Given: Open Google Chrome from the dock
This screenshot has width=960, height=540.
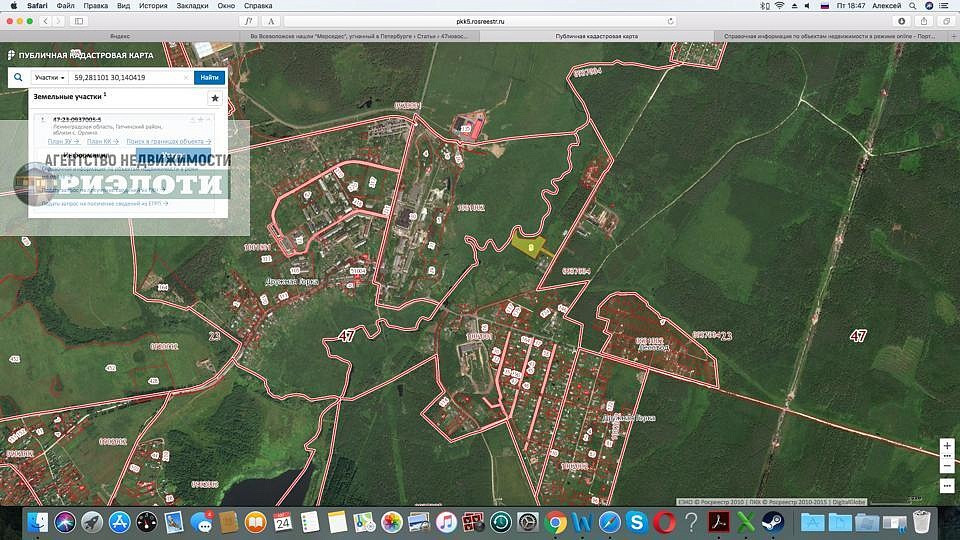Looking at the screenshot, I should pyautogui.click(x=555, y=522).
